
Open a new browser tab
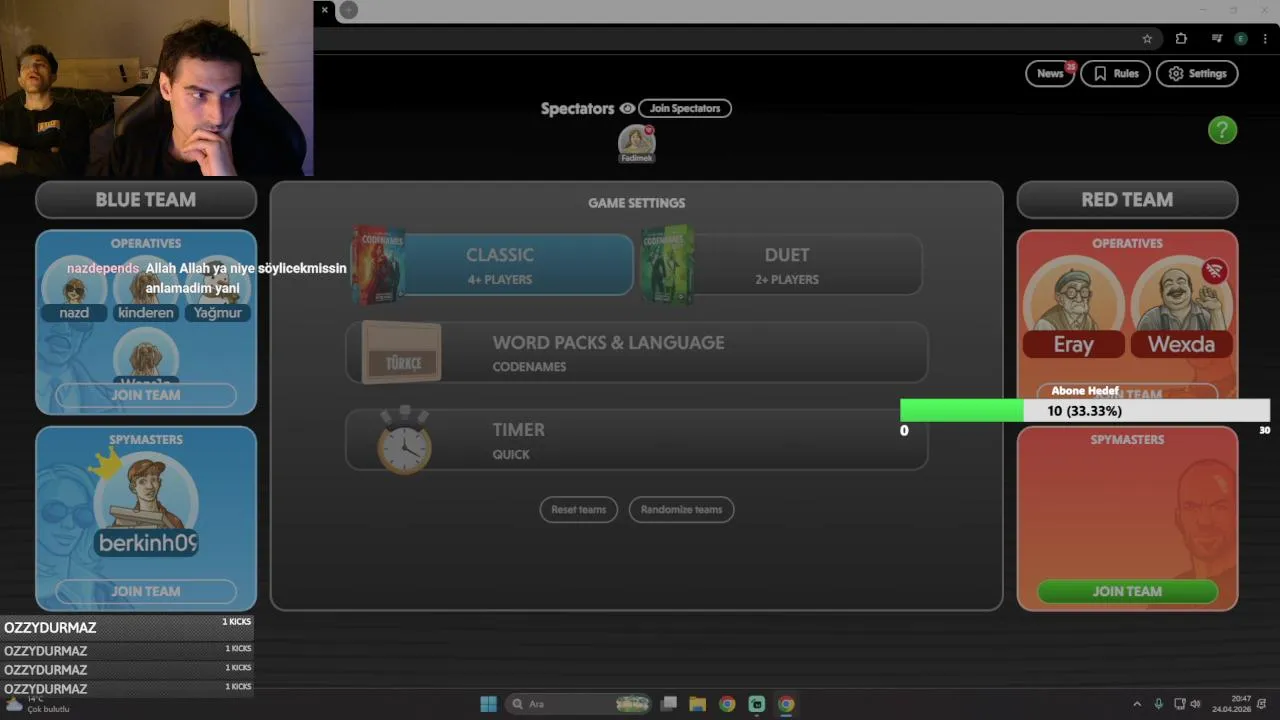pos(348,10)
